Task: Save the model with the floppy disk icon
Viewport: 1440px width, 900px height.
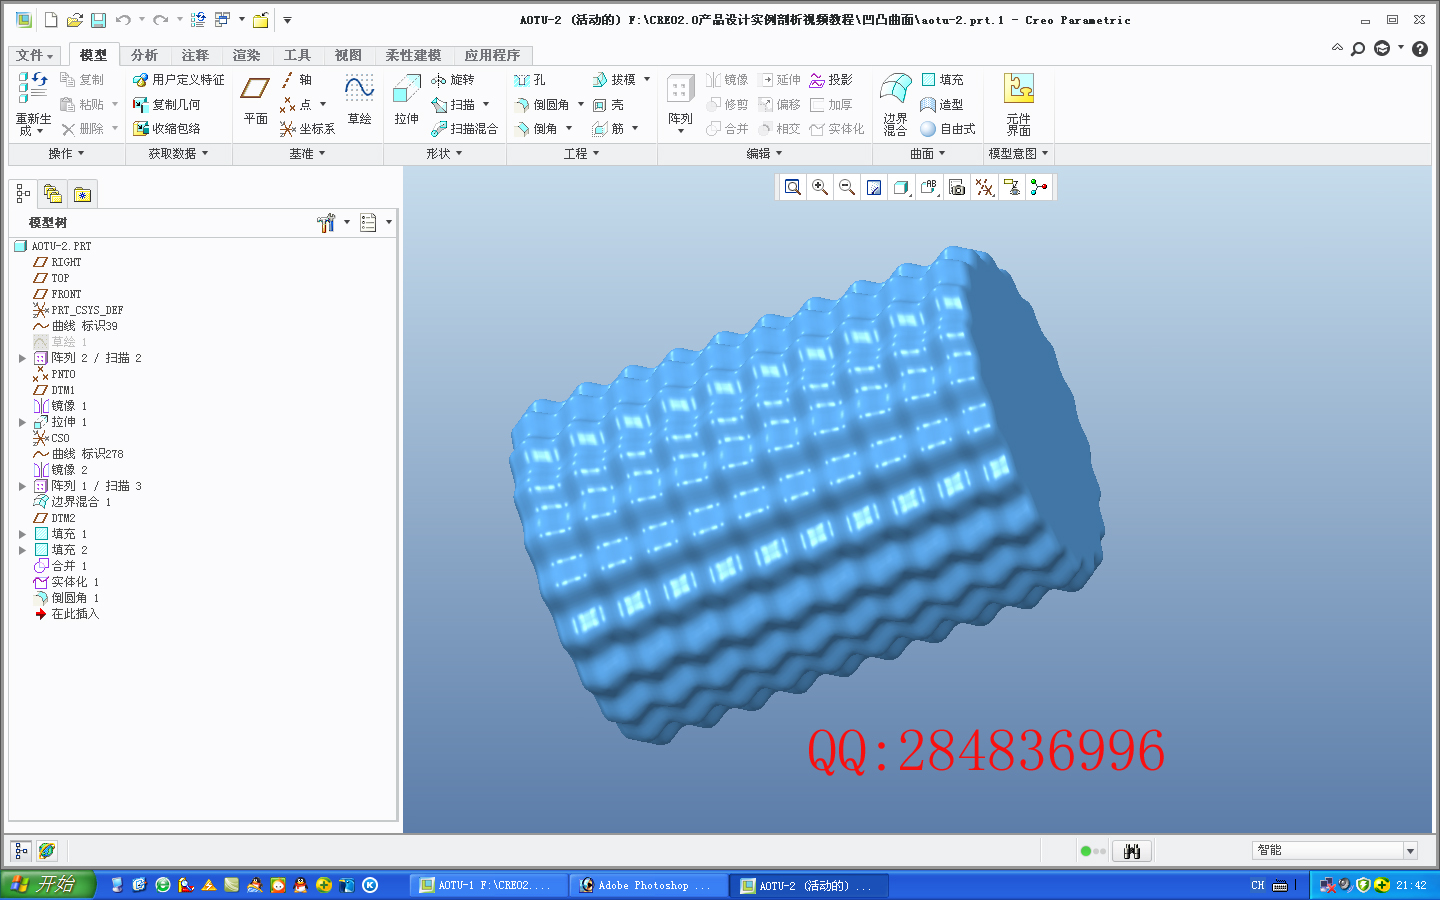Action: [x=98, y=20]
